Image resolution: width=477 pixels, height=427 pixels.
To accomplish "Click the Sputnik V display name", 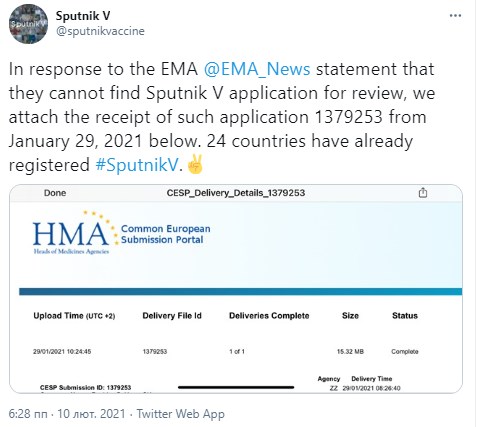I will point(83,16).
